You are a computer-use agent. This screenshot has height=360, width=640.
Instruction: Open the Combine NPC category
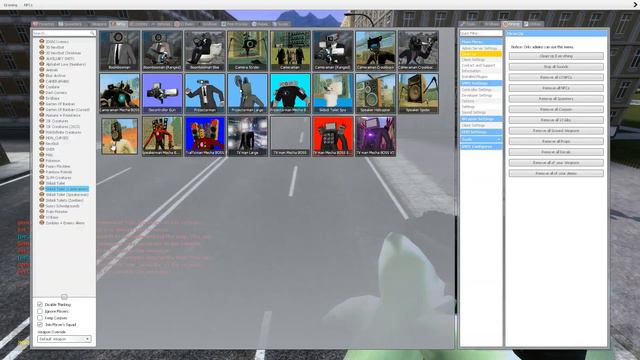[53, 87]
